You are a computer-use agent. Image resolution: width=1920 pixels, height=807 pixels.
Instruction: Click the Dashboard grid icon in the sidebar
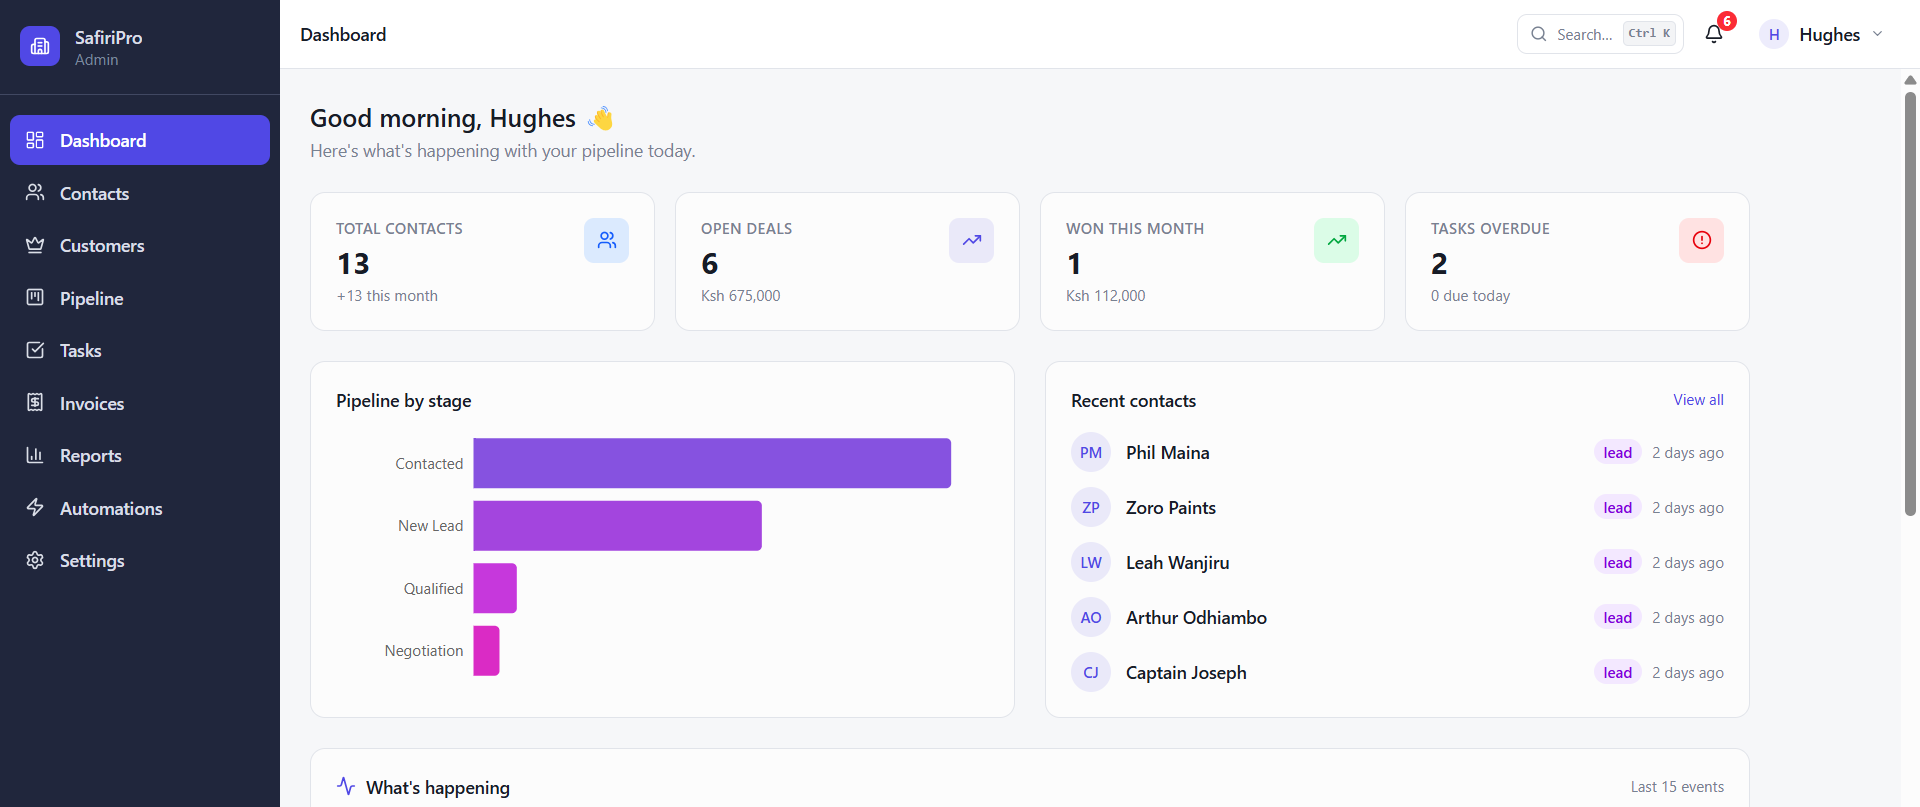(x=35, y=140)
